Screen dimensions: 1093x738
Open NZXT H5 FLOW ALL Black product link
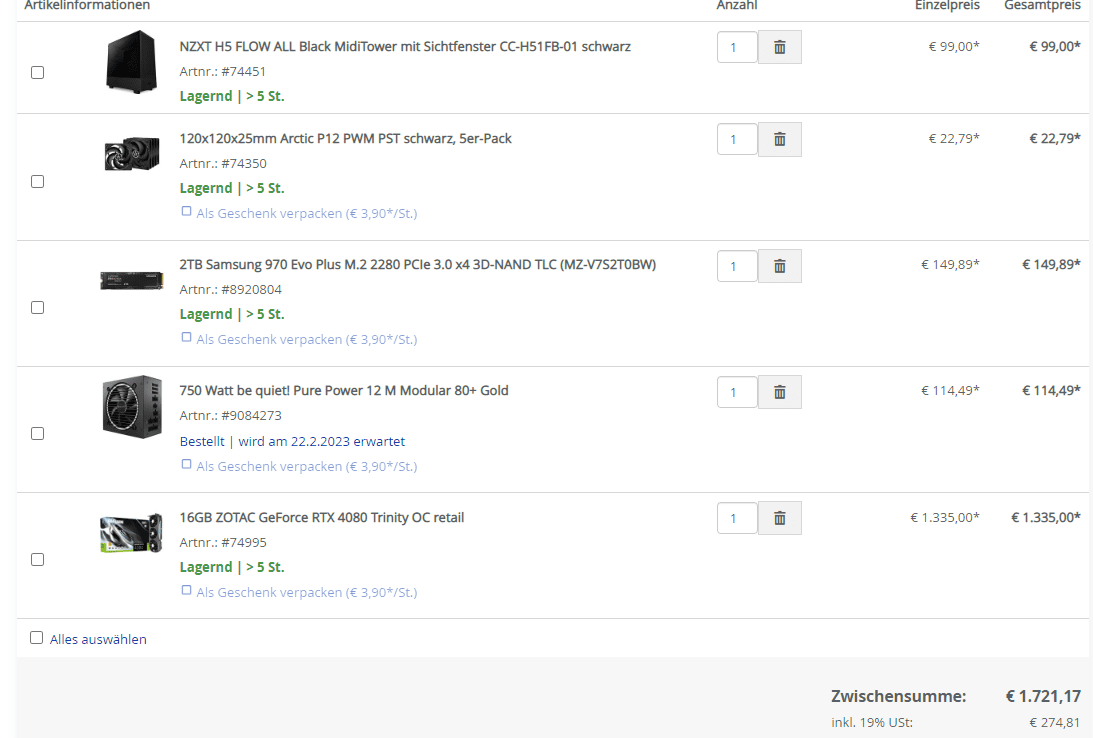tap(405, 47)
